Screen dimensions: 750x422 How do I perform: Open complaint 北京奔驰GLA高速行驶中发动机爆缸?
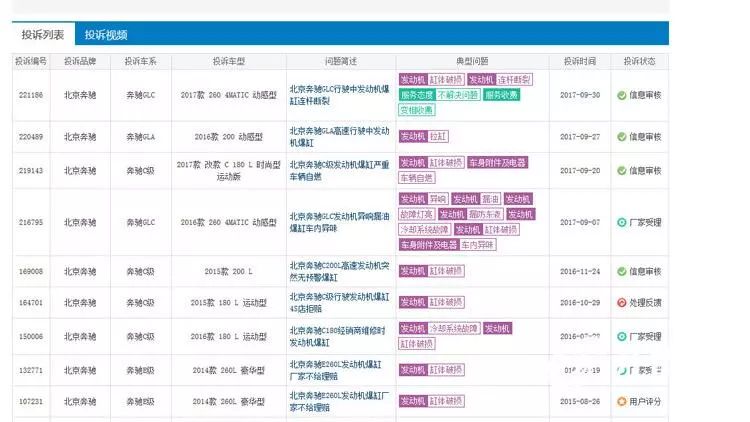[340, 137]
